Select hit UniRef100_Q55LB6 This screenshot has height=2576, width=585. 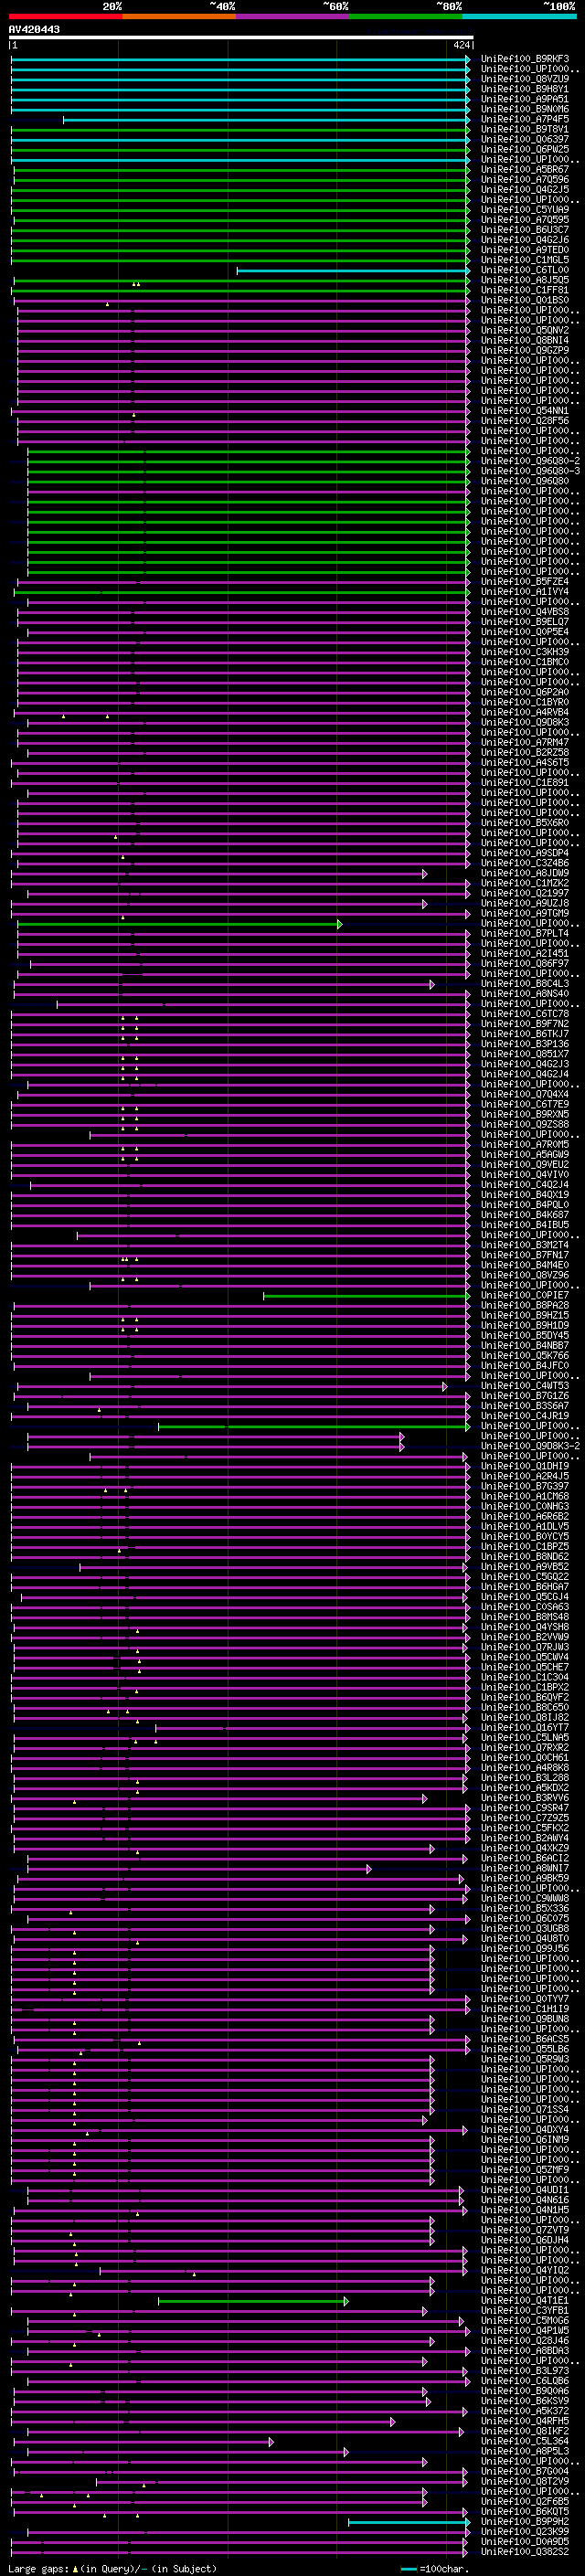(524, 2049)
